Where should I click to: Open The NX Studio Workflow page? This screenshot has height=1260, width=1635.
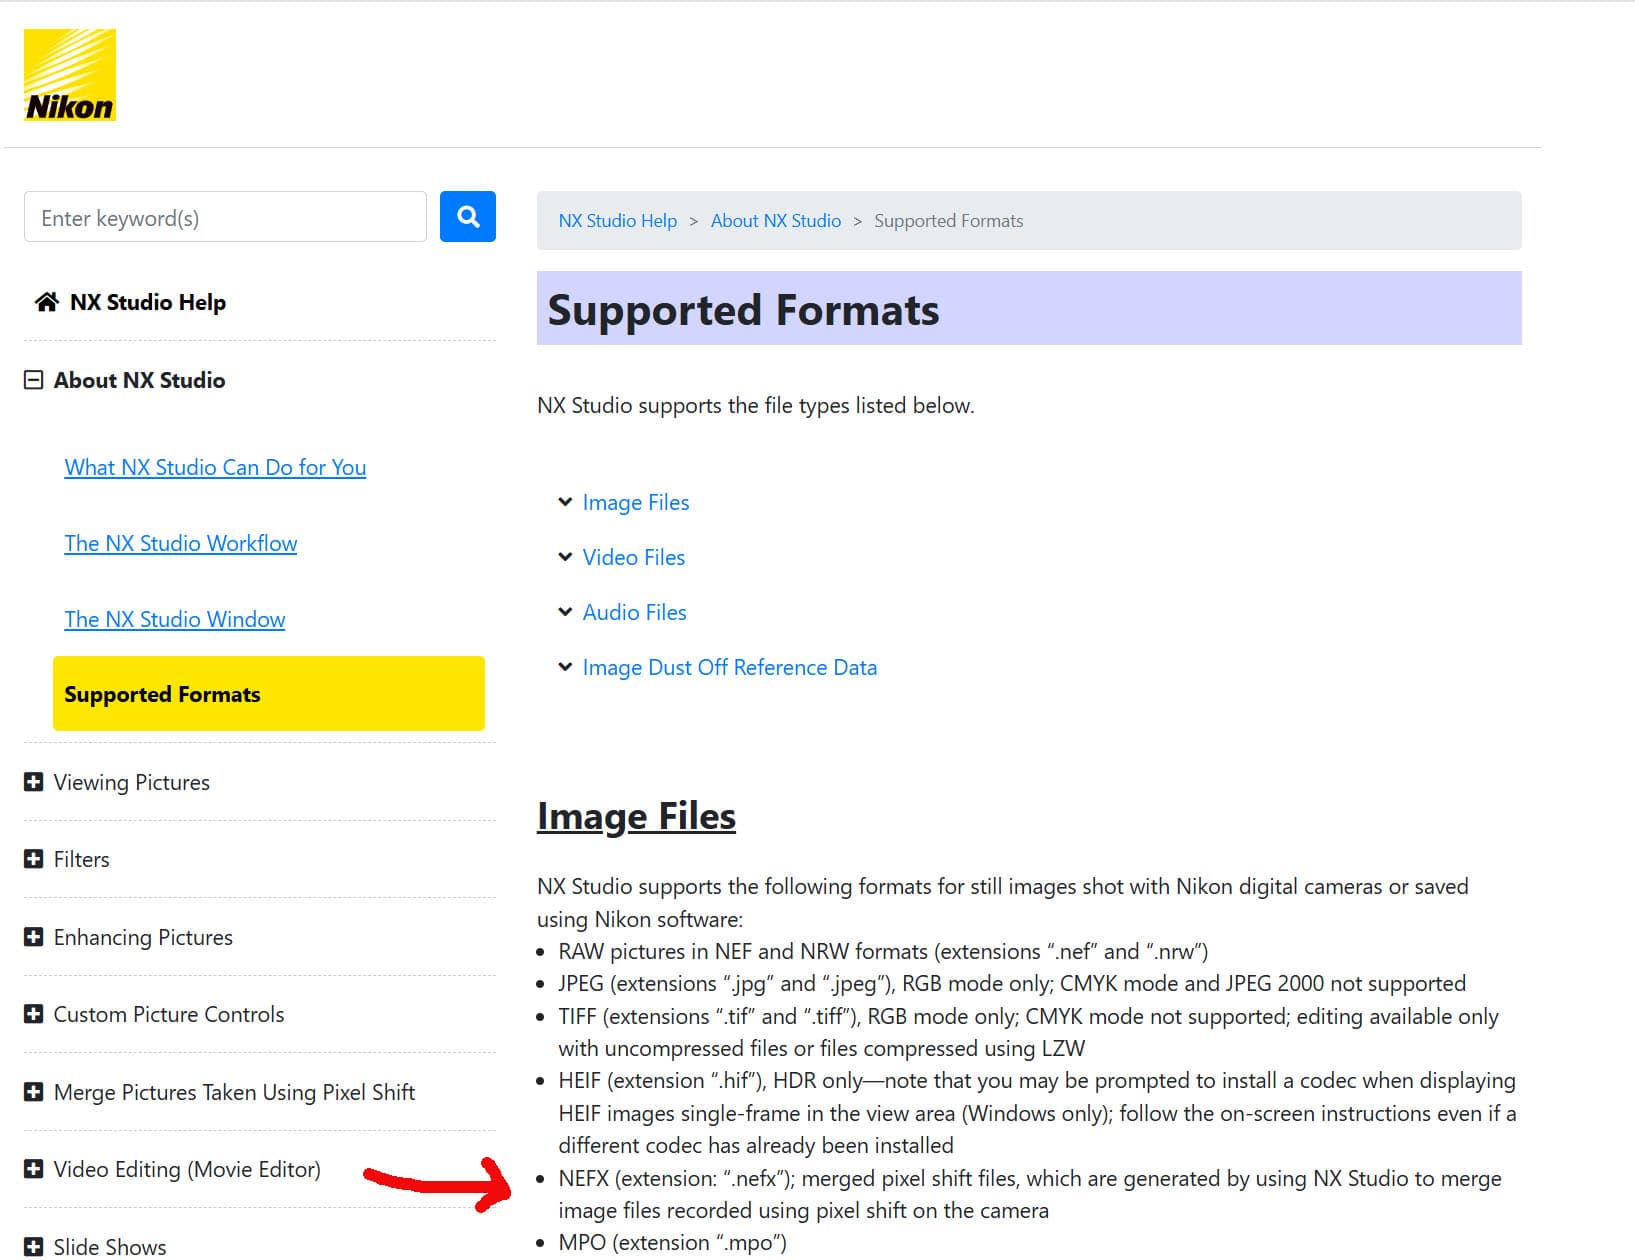[180, 543]
